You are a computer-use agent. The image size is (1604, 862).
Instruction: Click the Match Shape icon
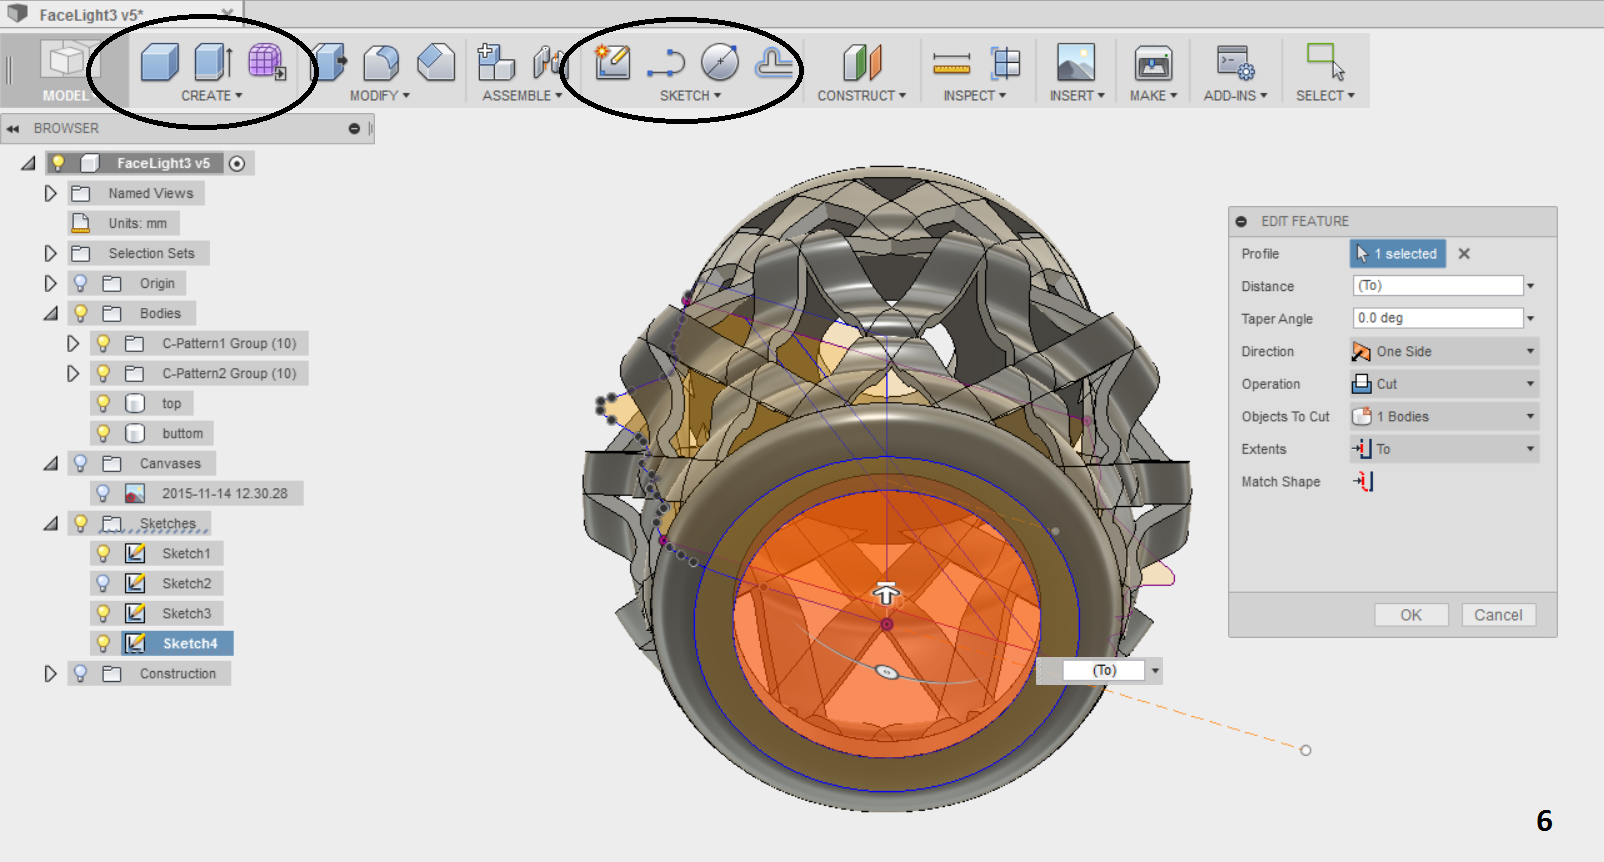click(x=1363, y=481)
